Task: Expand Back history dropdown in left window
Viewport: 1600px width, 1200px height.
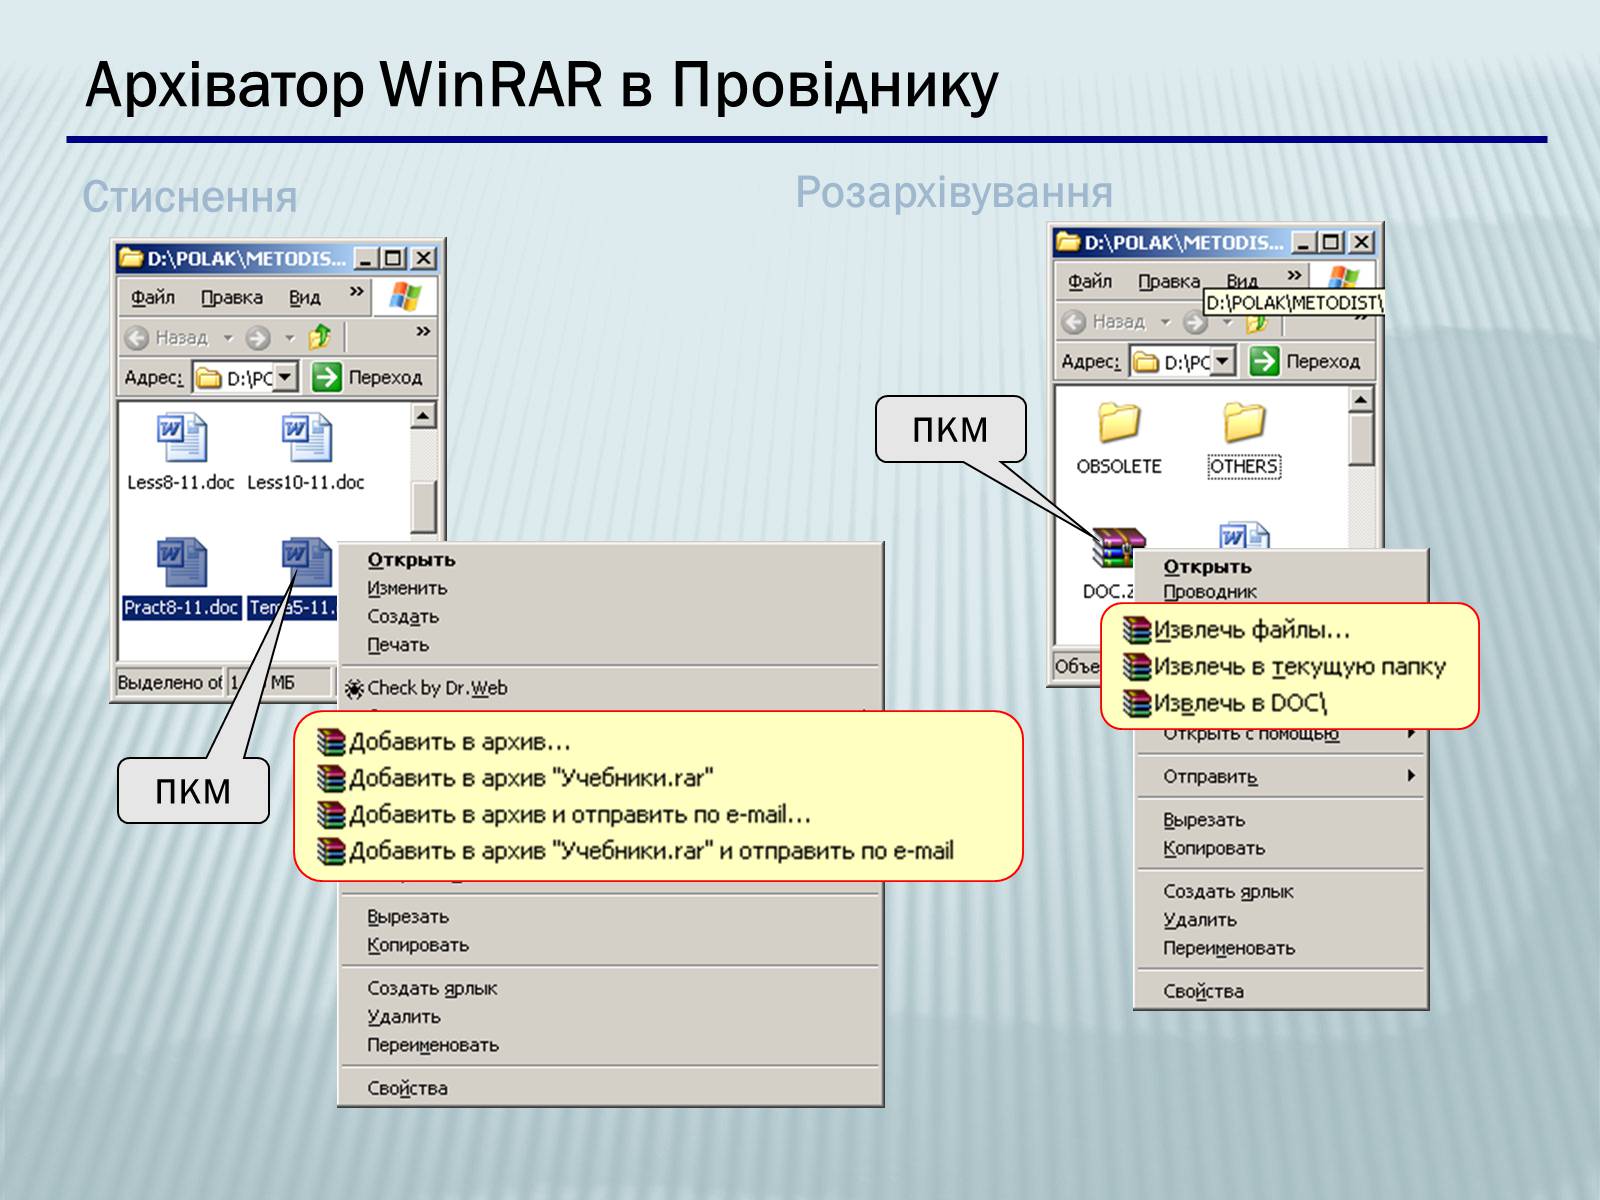Action: pyautogui.click(x=228, y=338)
